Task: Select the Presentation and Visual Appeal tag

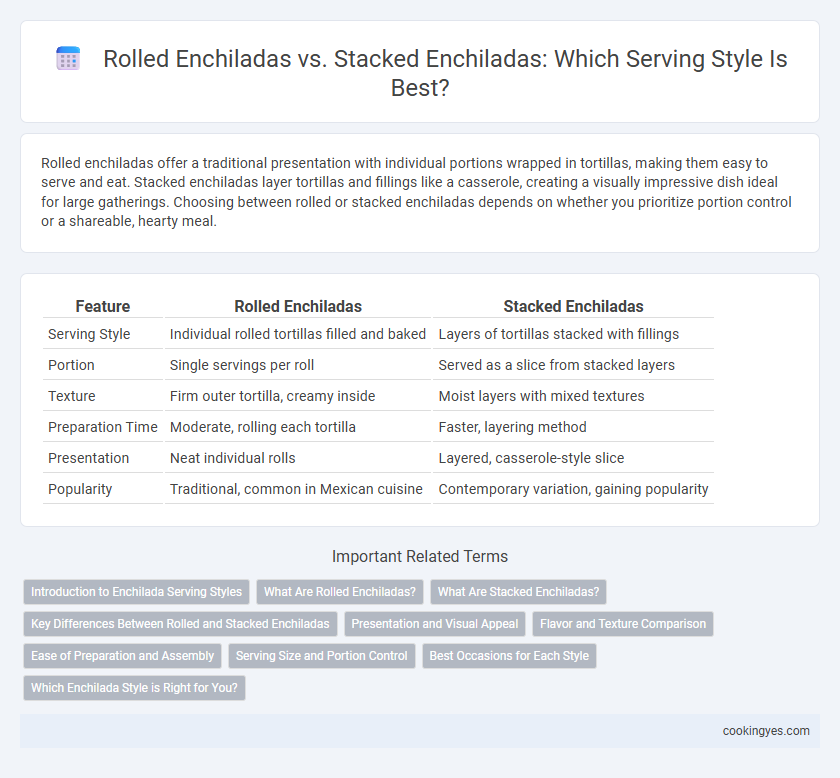Action: (434, 624)
